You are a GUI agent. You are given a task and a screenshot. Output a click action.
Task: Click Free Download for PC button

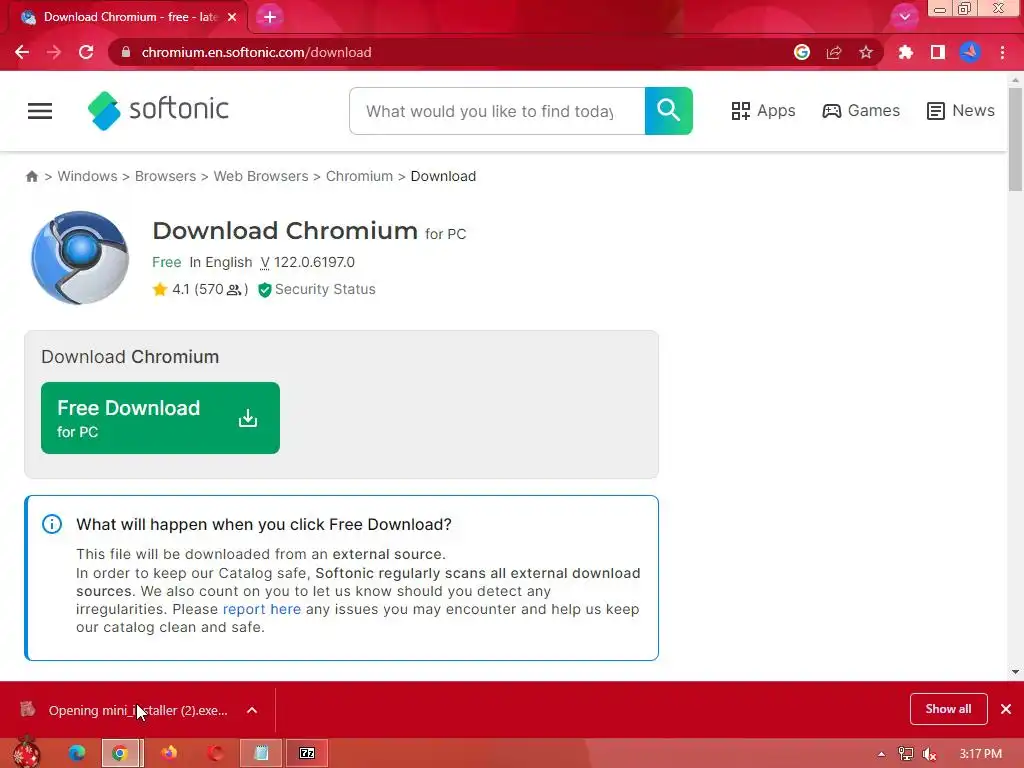160,418
